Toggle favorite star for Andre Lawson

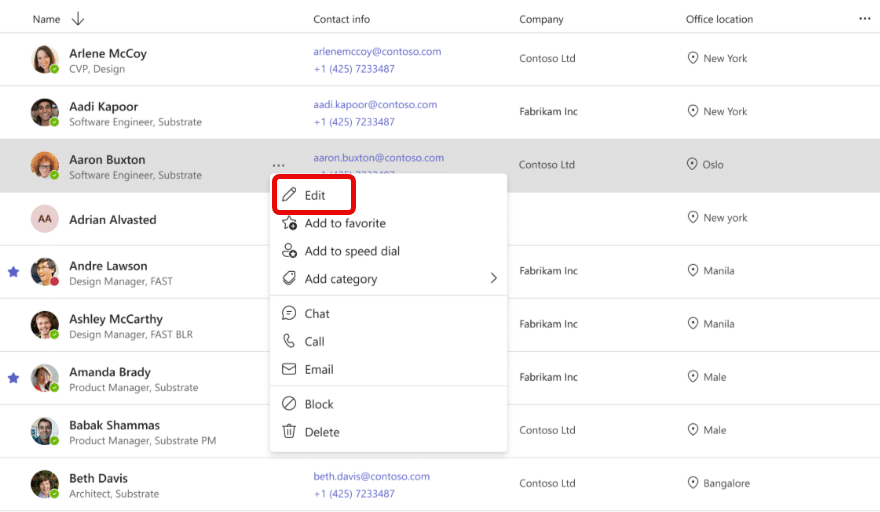pos(13,272)
